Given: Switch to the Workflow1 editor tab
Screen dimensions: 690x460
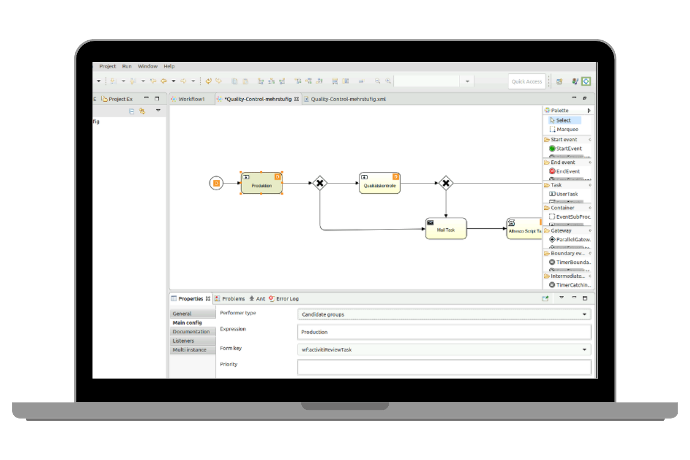Looking at the screenshot, I should (191, 100).
